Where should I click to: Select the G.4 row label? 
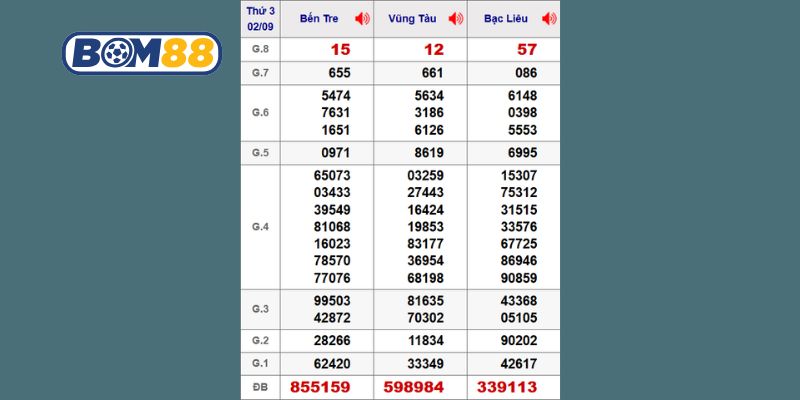260,227
